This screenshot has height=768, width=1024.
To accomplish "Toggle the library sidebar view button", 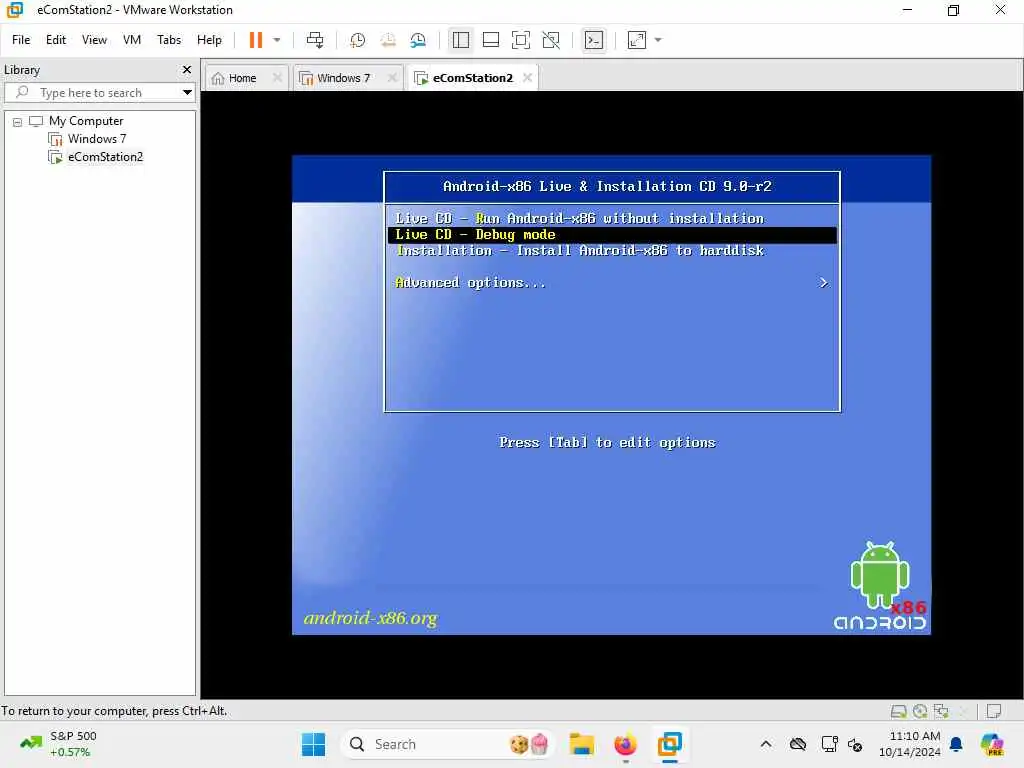I will [460, 40].
